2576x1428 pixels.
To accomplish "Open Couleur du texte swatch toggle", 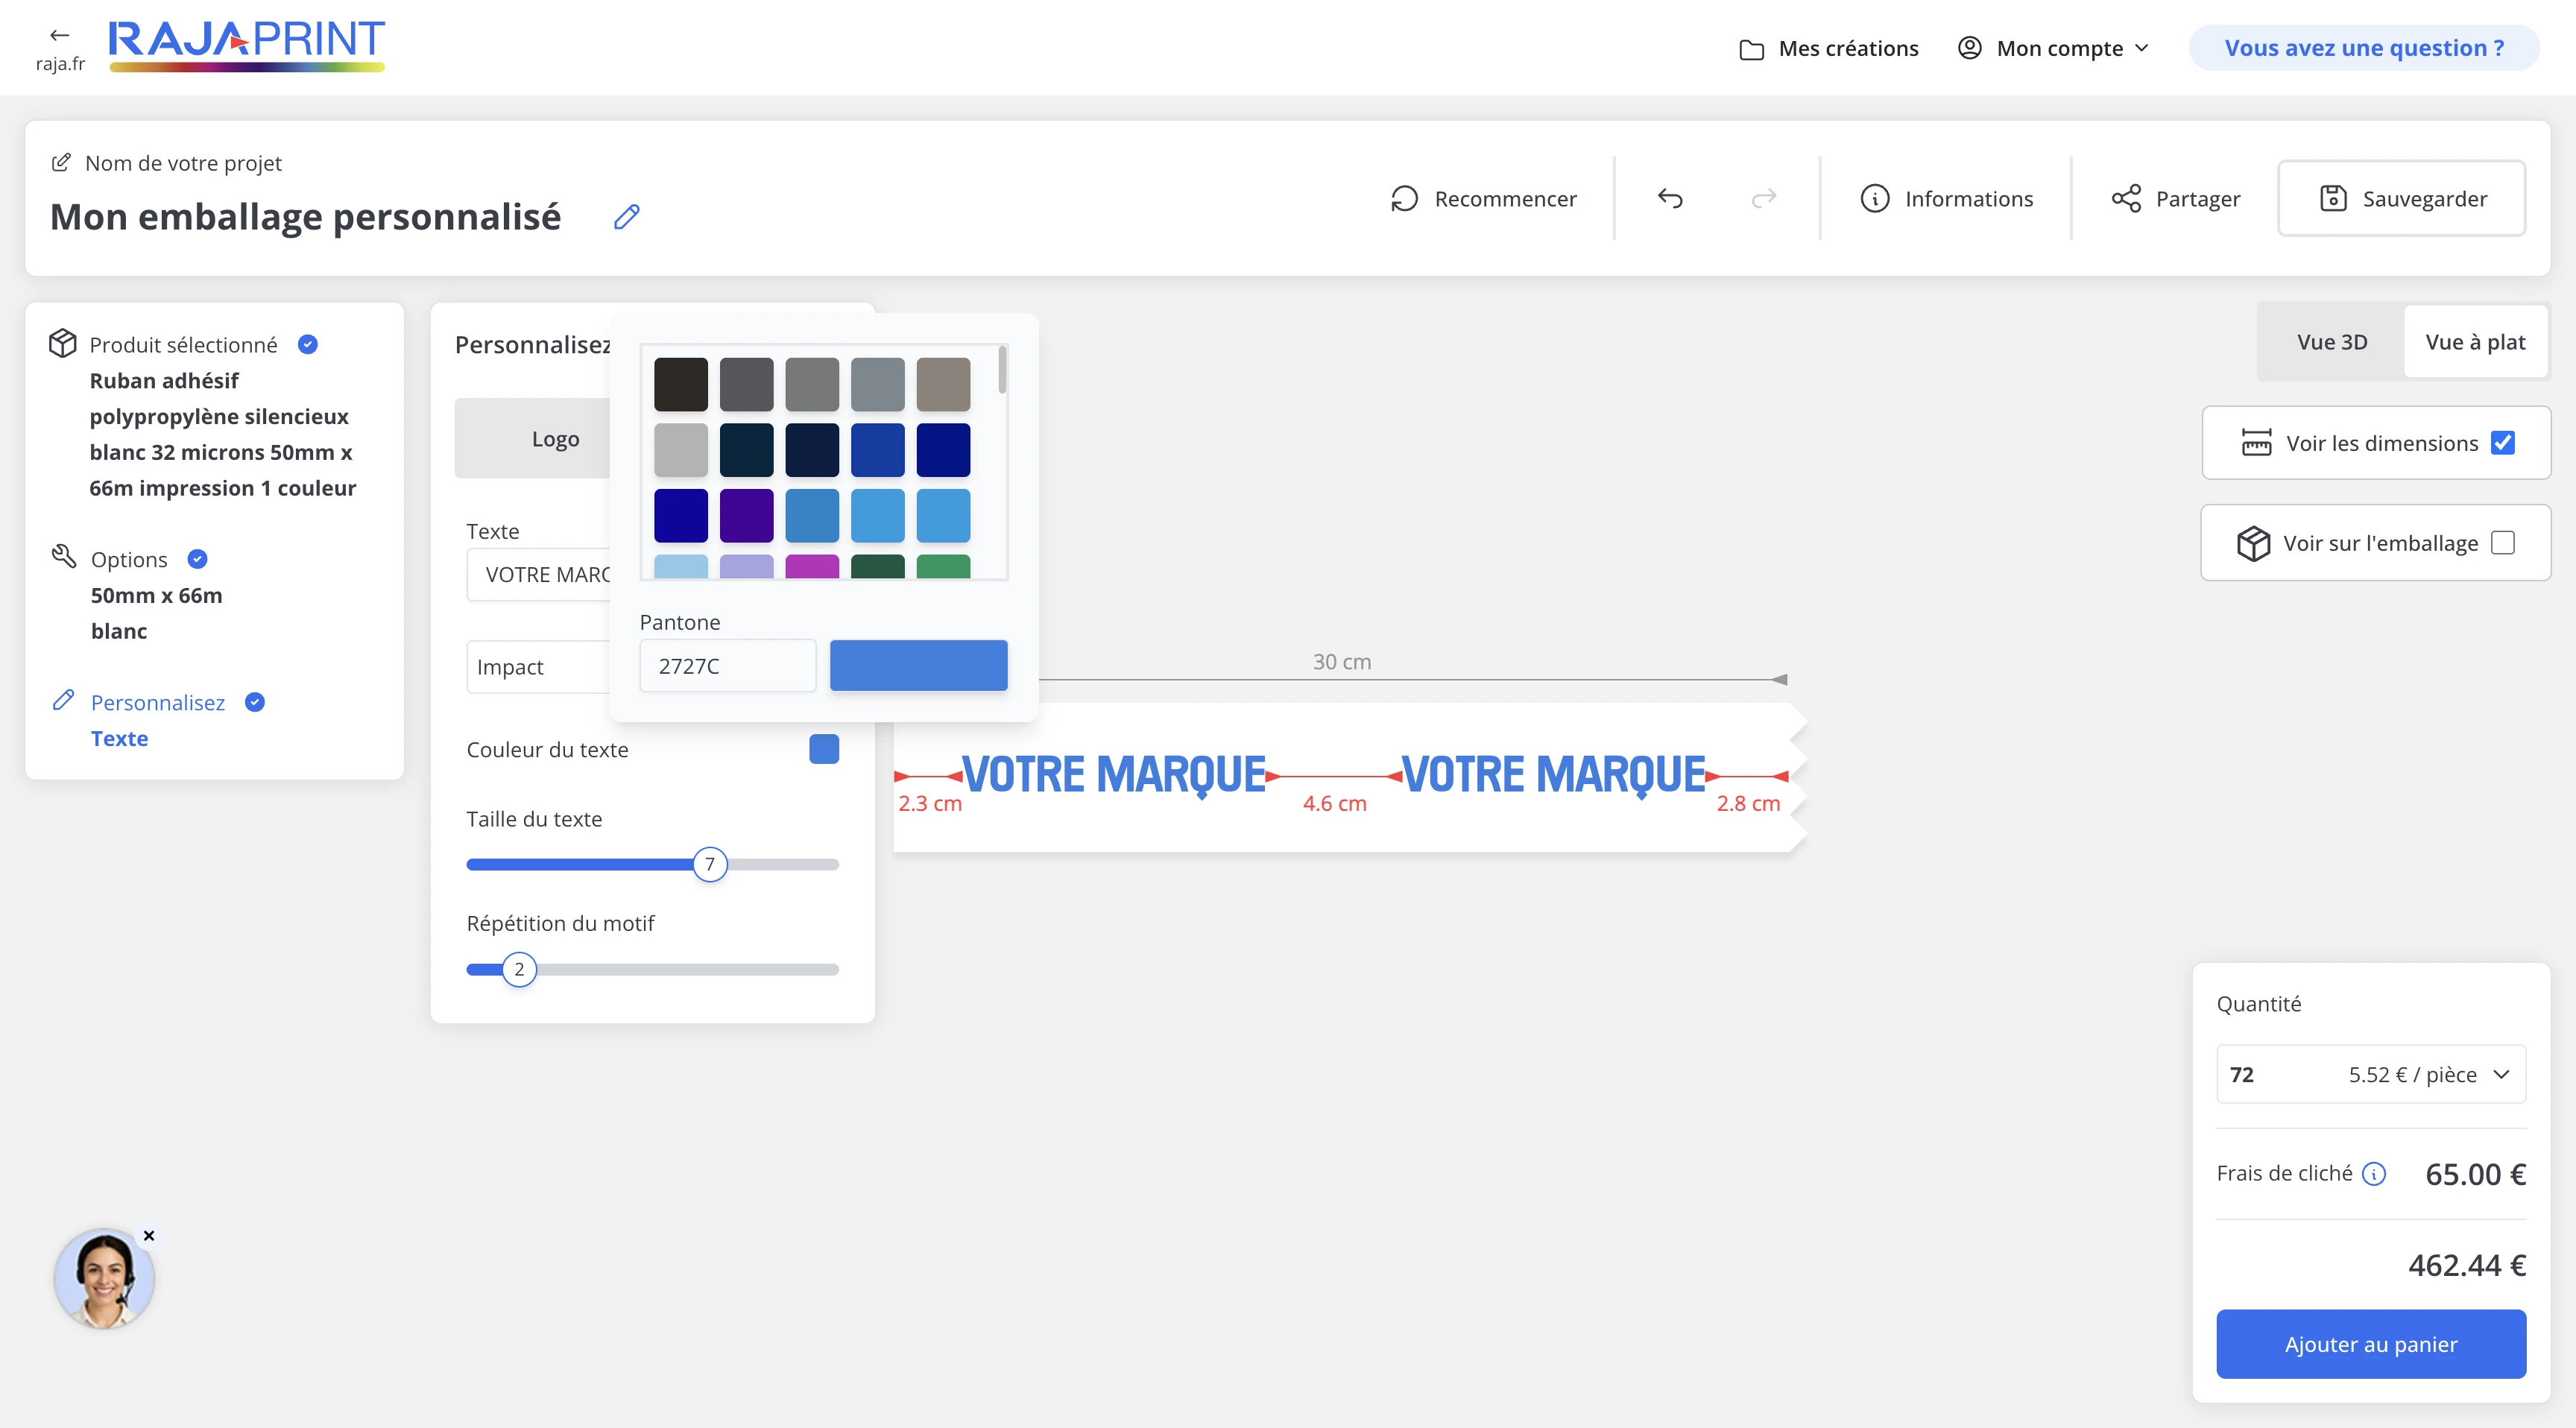I will coord(823,749).
